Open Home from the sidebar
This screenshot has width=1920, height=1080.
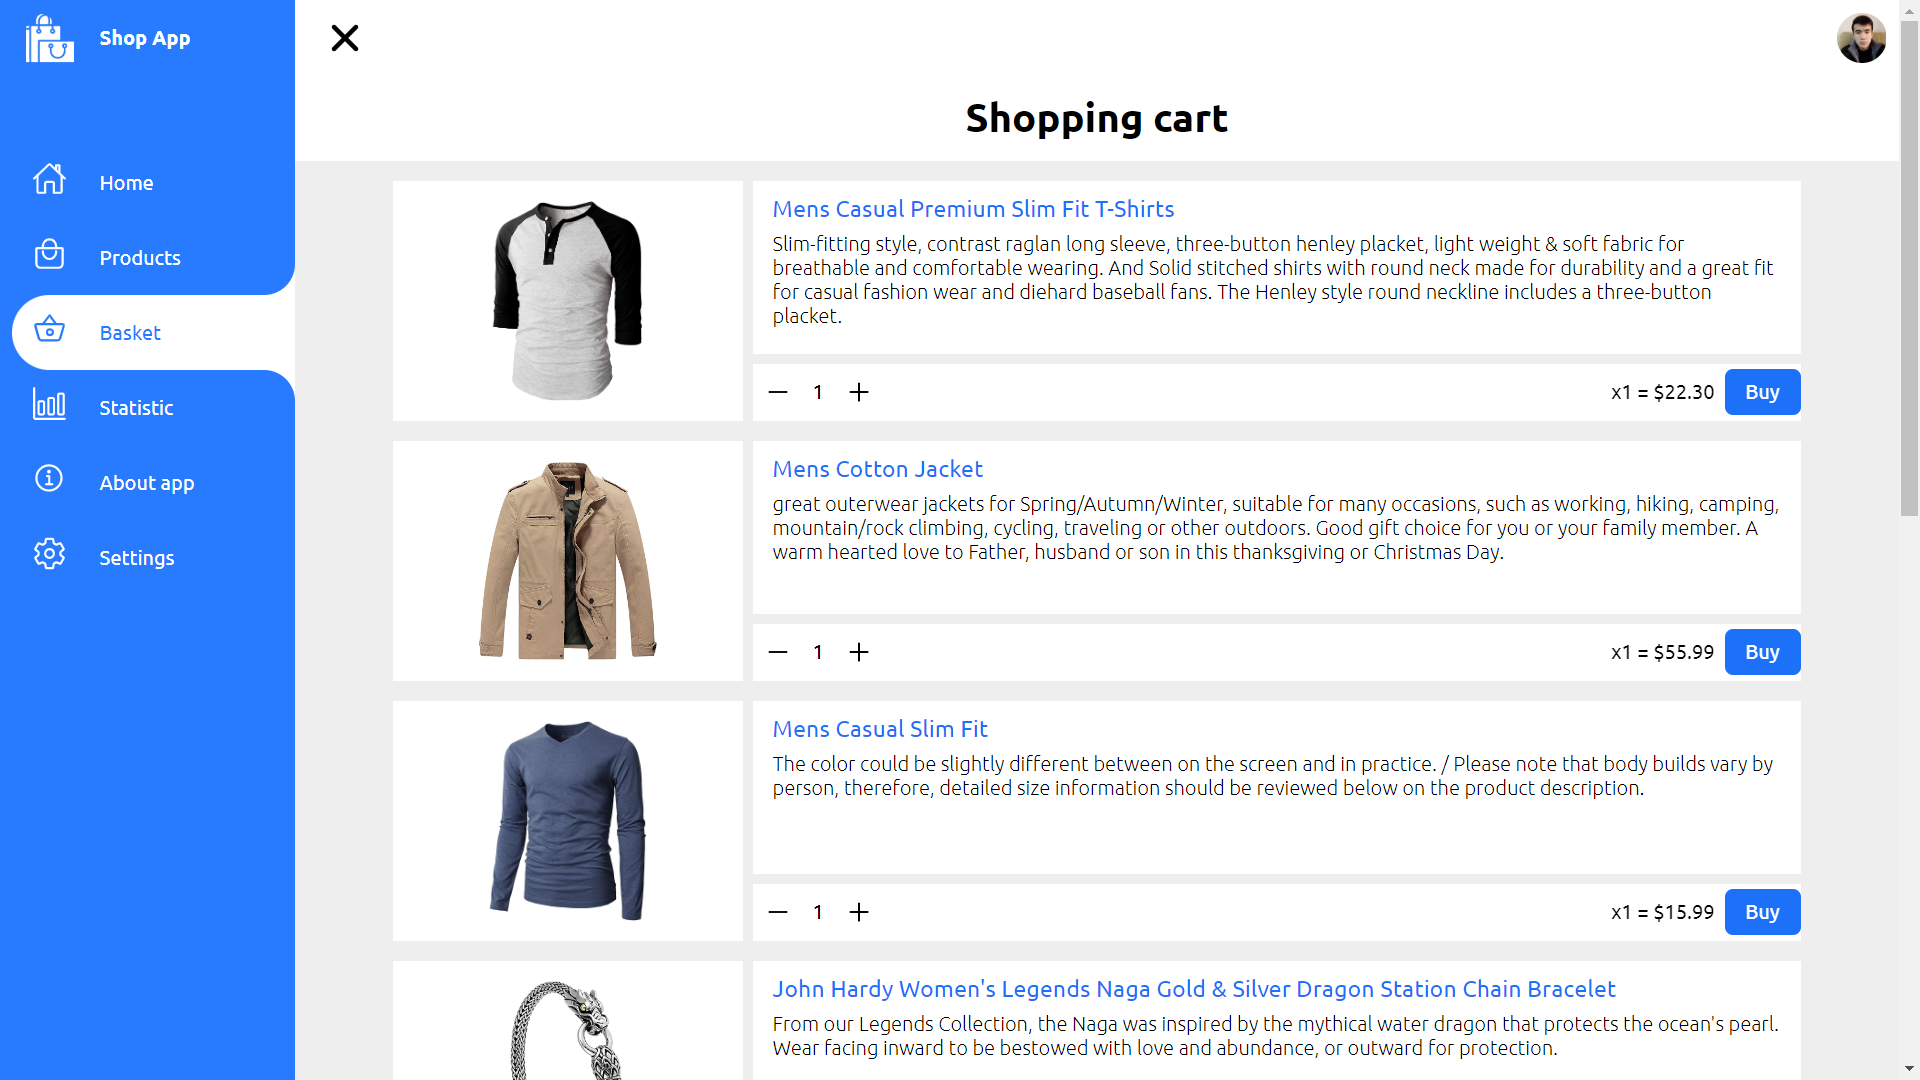126,183
